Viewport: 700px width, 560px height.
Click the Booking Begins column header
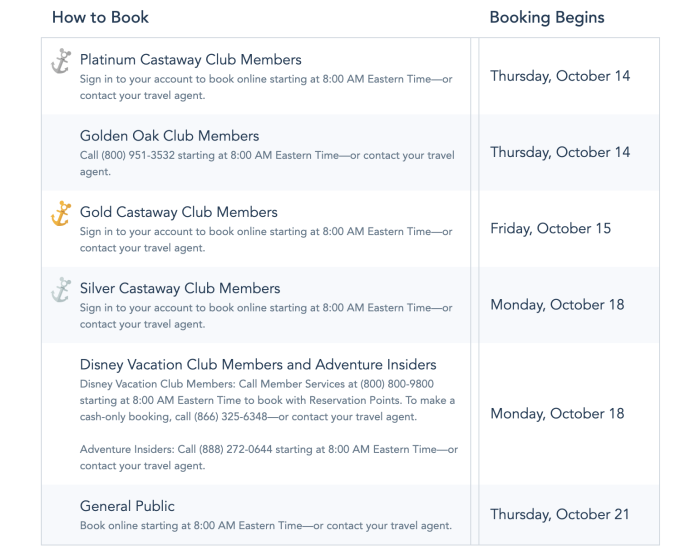(547, 18)
